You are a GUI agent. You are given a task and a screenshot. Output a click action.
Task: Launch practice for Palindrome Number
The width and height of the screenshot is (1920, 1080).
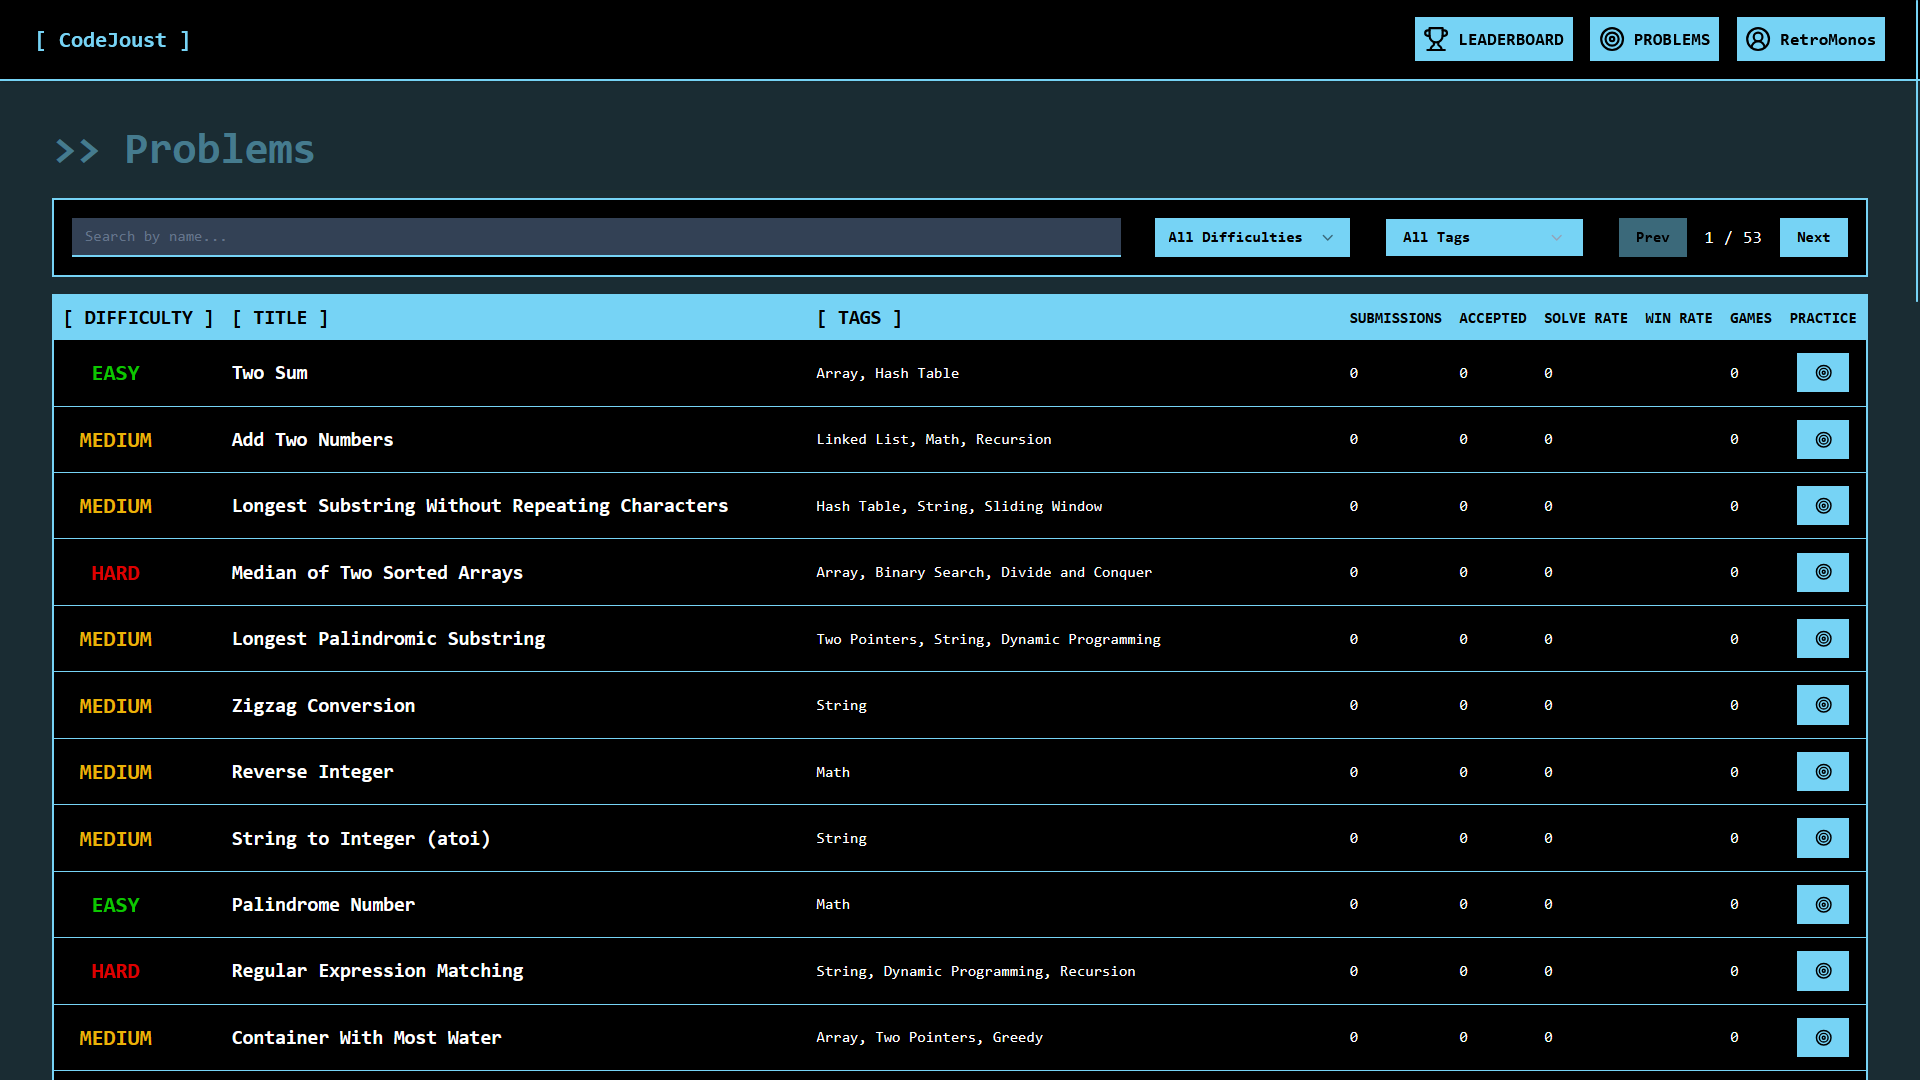click(1822, 905)
